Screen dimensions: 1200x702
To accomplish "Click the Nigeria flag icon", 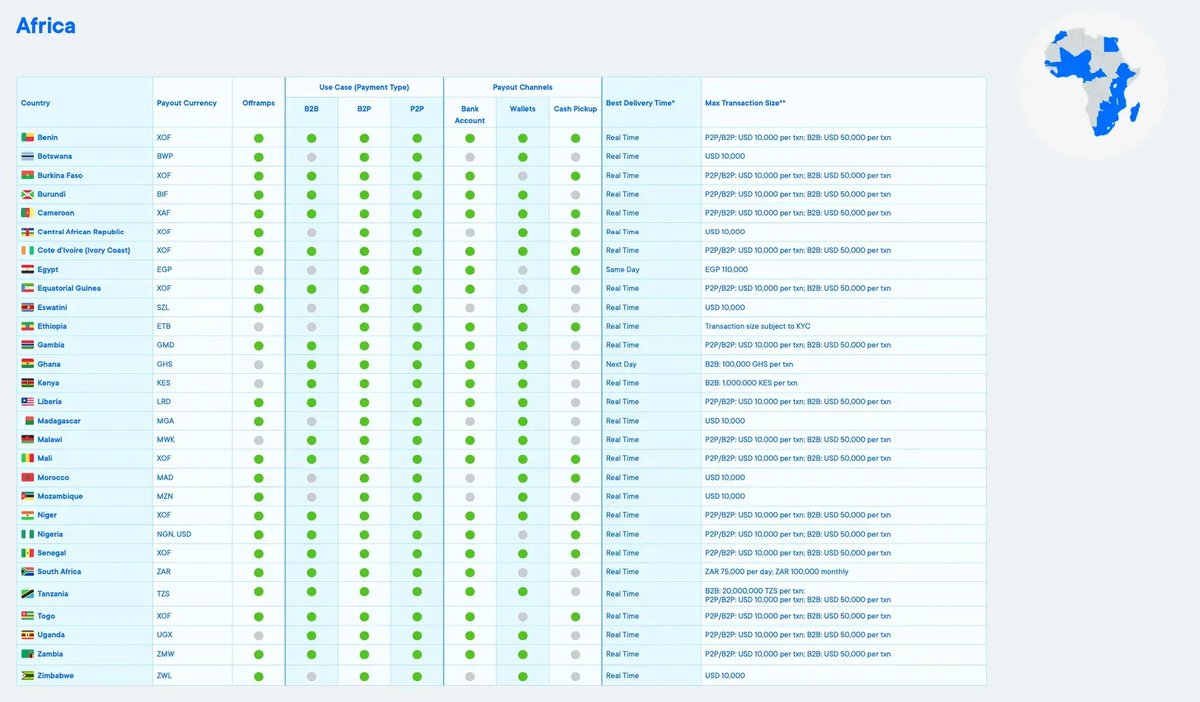I will pyautogui.click(x=27, y=534).
